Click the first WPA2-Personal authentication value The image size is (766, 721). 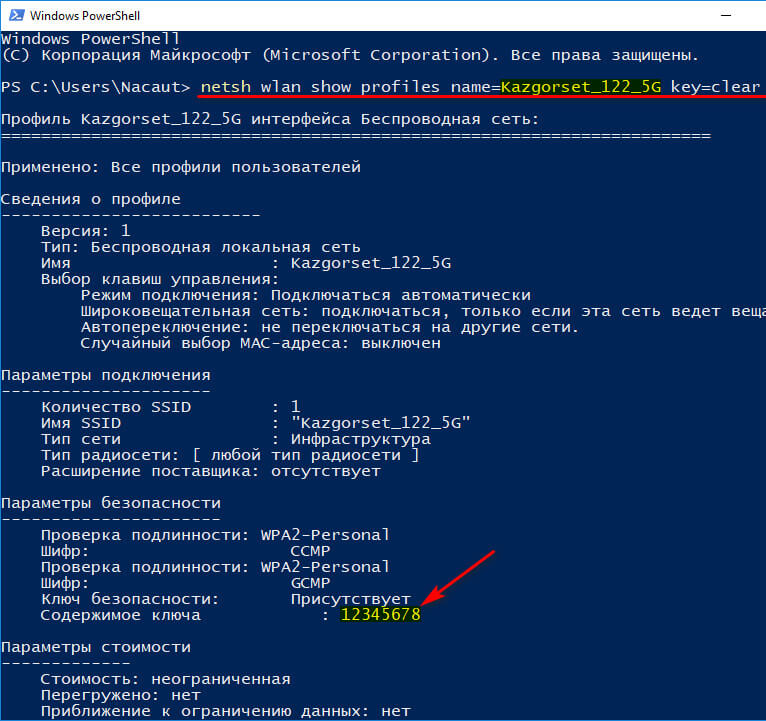(x=325, y=535)
